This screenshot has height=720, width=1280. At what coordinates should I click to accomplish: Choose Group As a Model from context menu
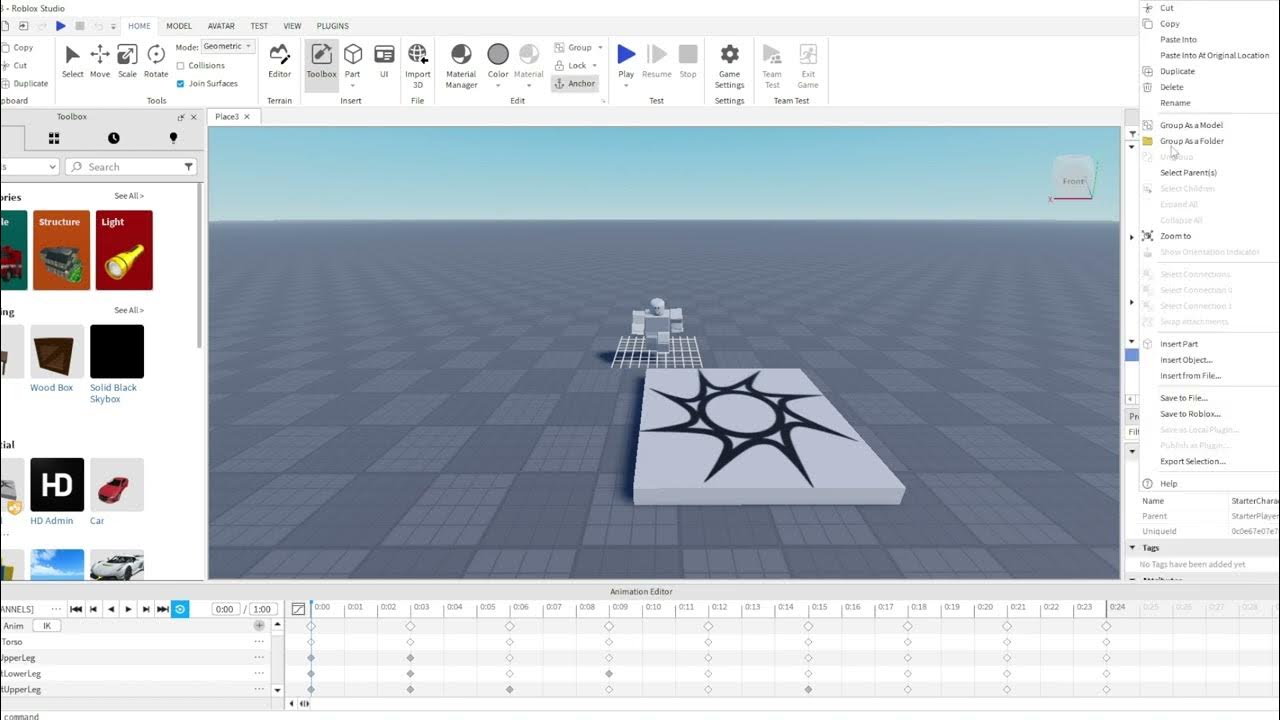point(1190,124)
